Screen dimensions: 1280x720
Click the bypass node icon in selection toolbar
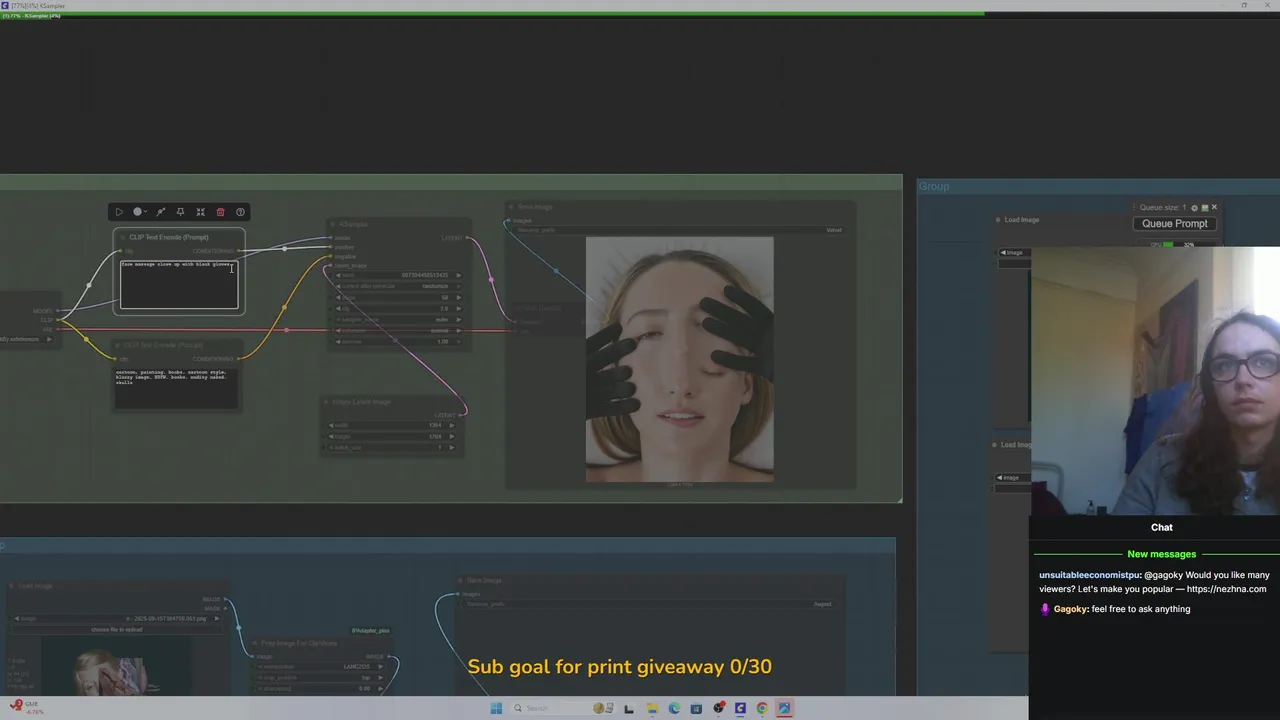160,212
